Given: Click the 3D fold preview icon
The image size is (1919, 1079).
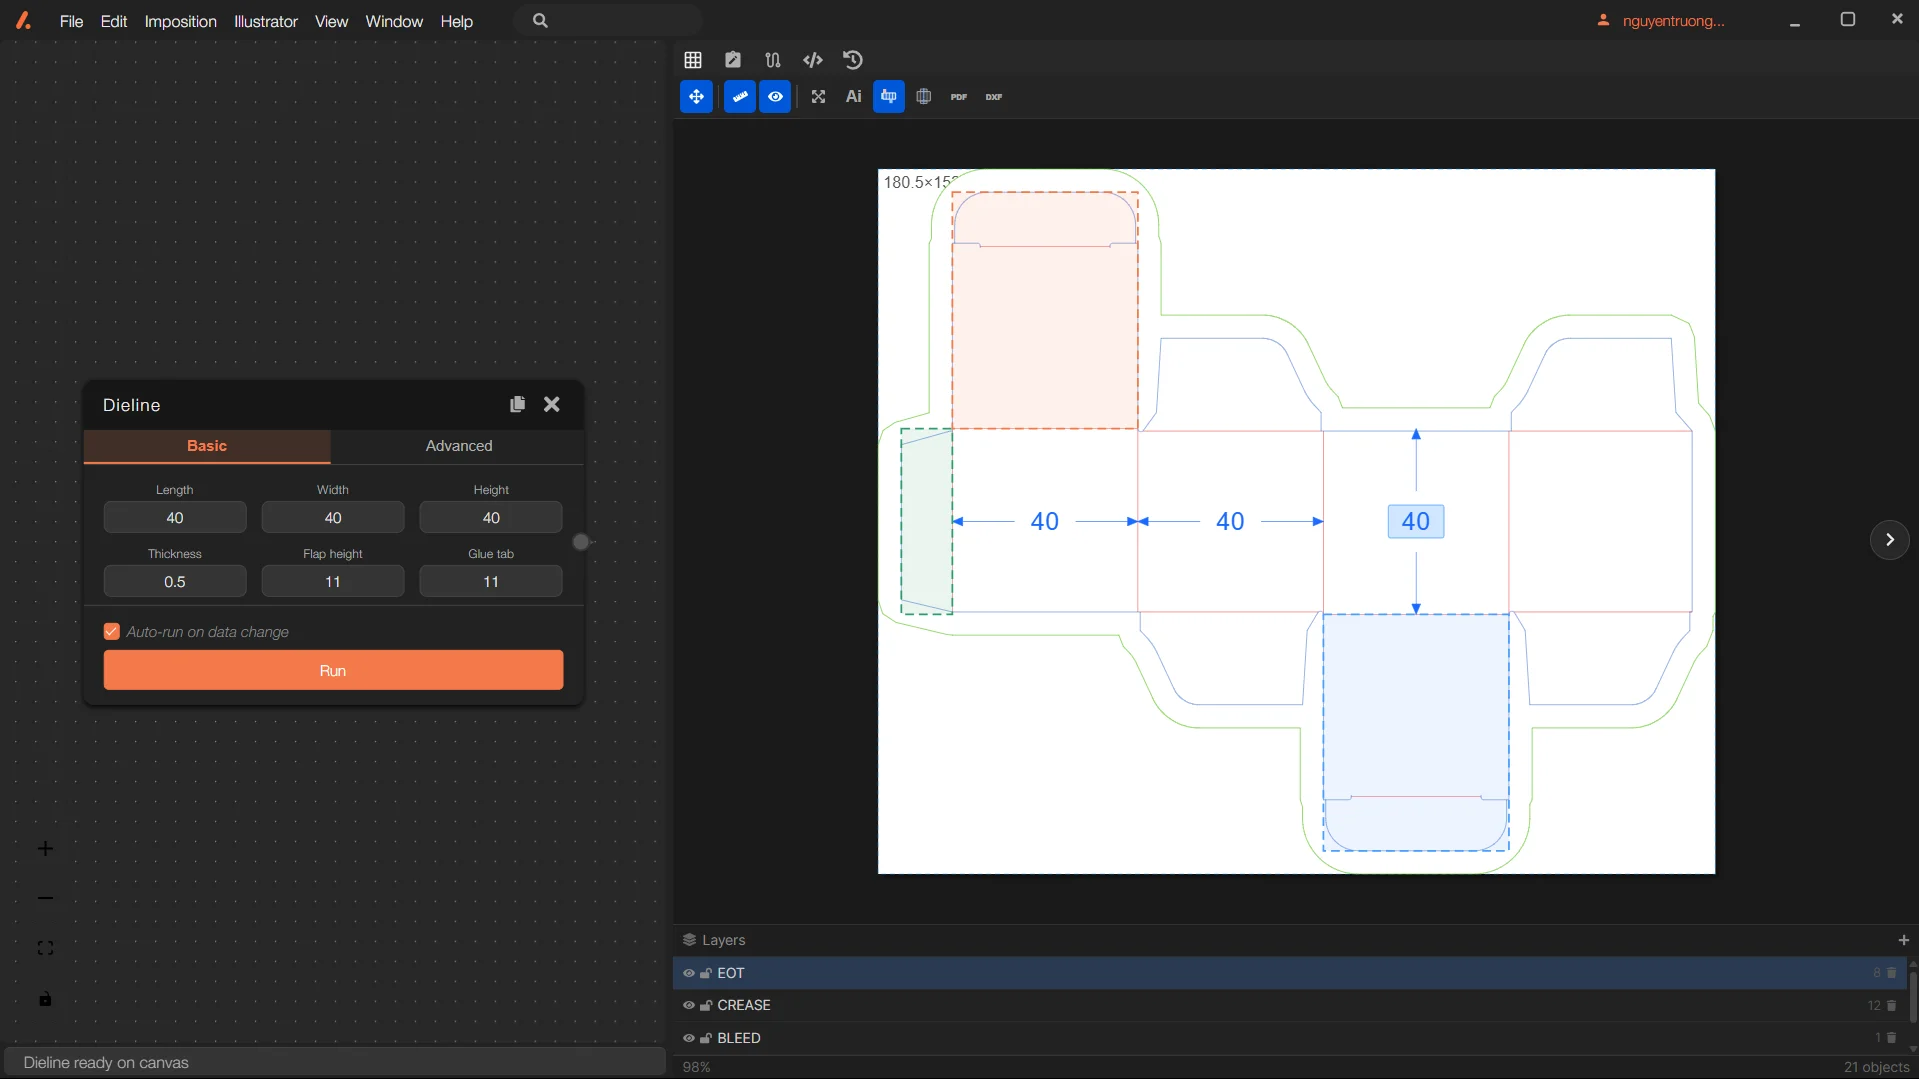Looking at the screenshot, I should pos(924,97).
